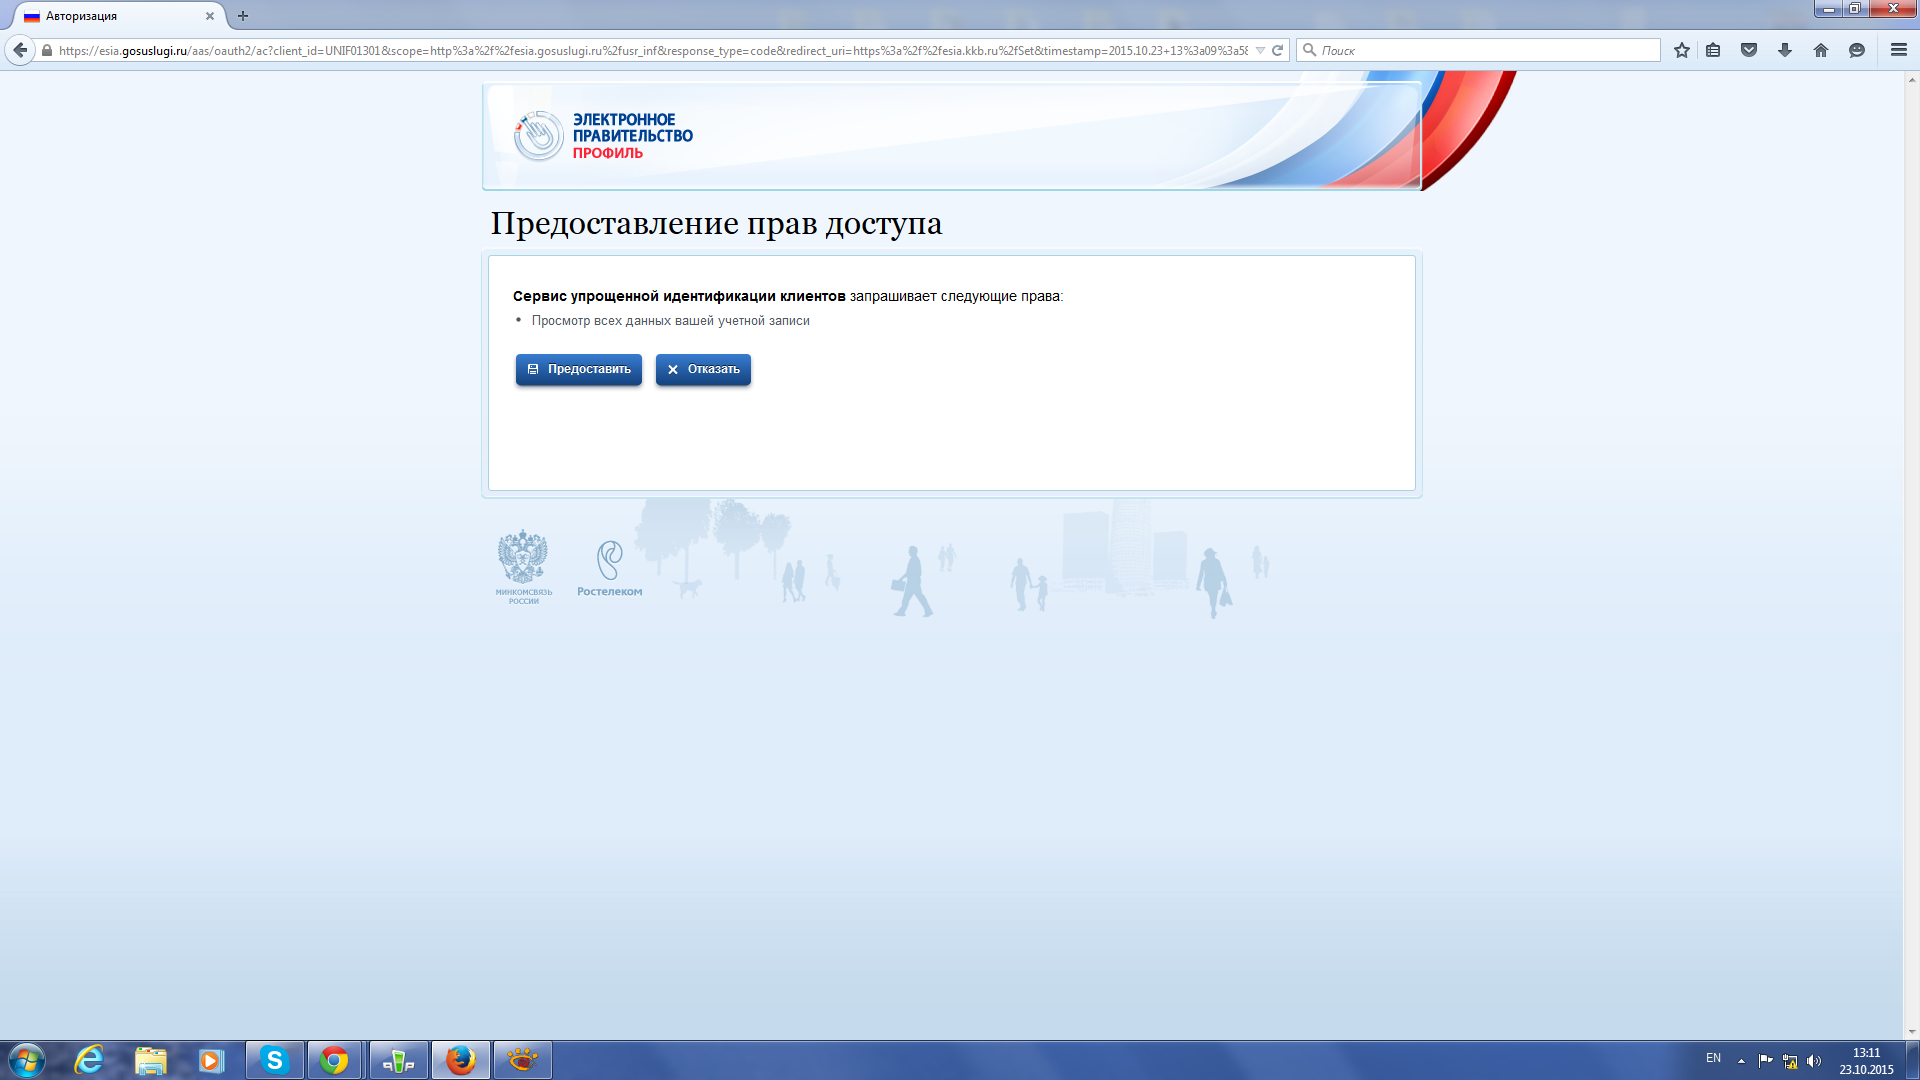Screen dimensions: 1920x1080
Task: Open the bookmarks list icon
Action: 1713,50
